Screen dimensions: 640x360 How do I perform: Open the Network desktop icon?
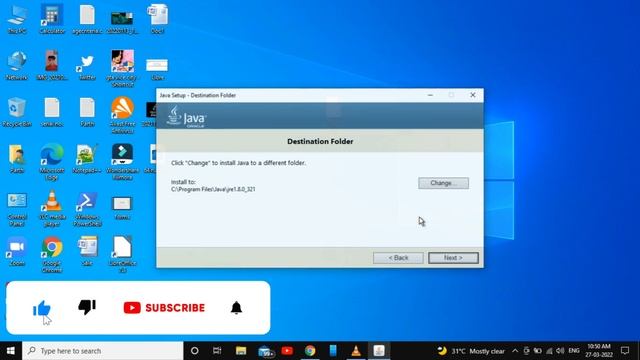coord(17,65)
